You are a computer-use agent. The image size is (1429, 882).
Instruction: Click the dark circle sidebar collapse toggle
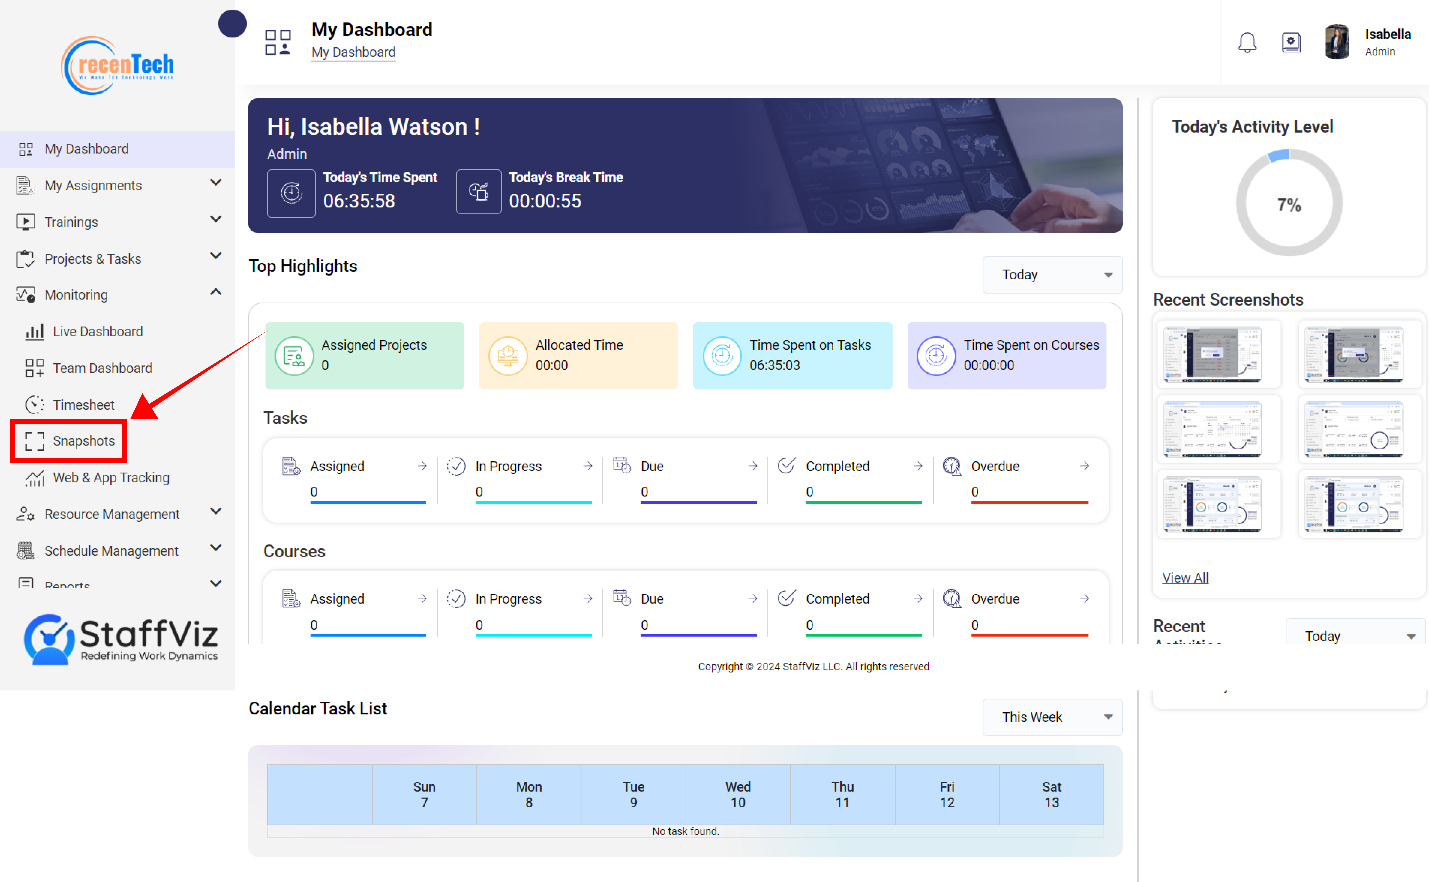click(232, 24)
